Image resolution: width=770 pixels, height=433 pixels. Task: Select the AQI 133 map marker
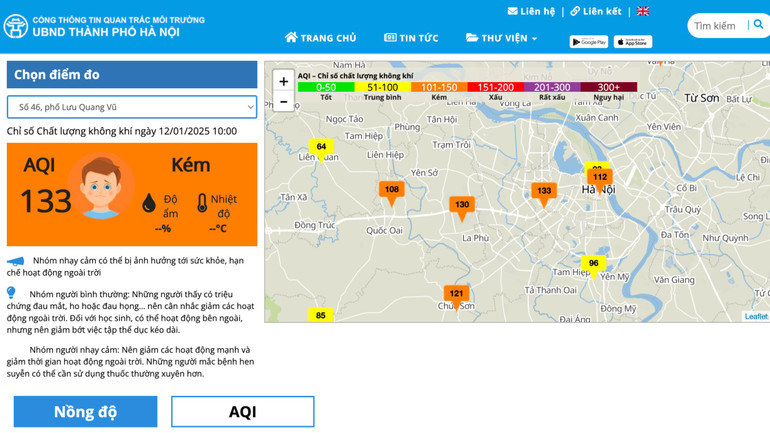[544, 192]
